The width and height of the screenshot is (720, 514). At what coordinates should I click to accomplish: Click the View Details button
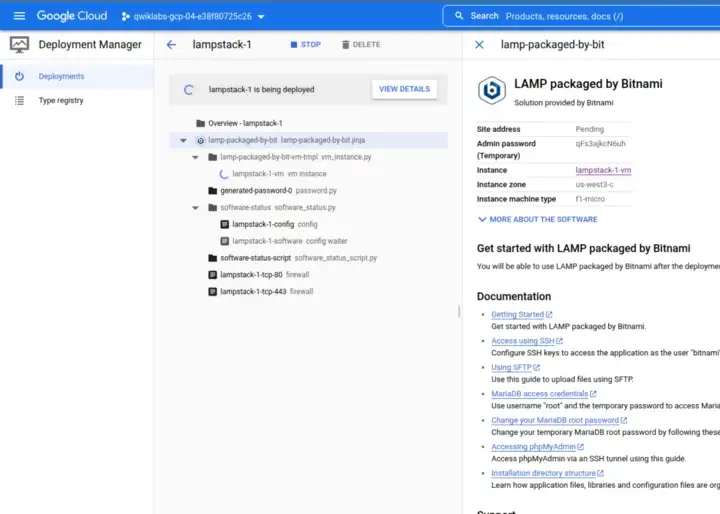[x=405, y=89]
